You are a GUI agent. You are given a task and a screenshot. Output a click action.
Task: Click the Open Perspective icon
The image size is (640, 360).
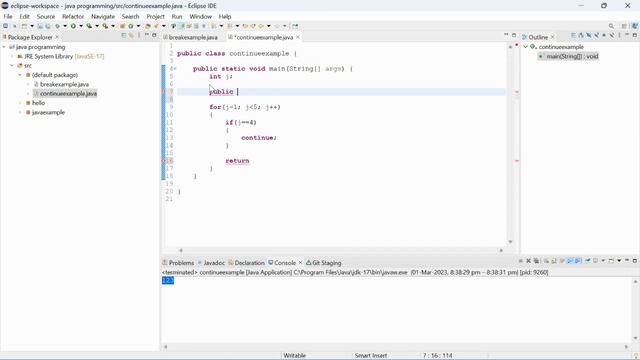(x=624, y=26)
